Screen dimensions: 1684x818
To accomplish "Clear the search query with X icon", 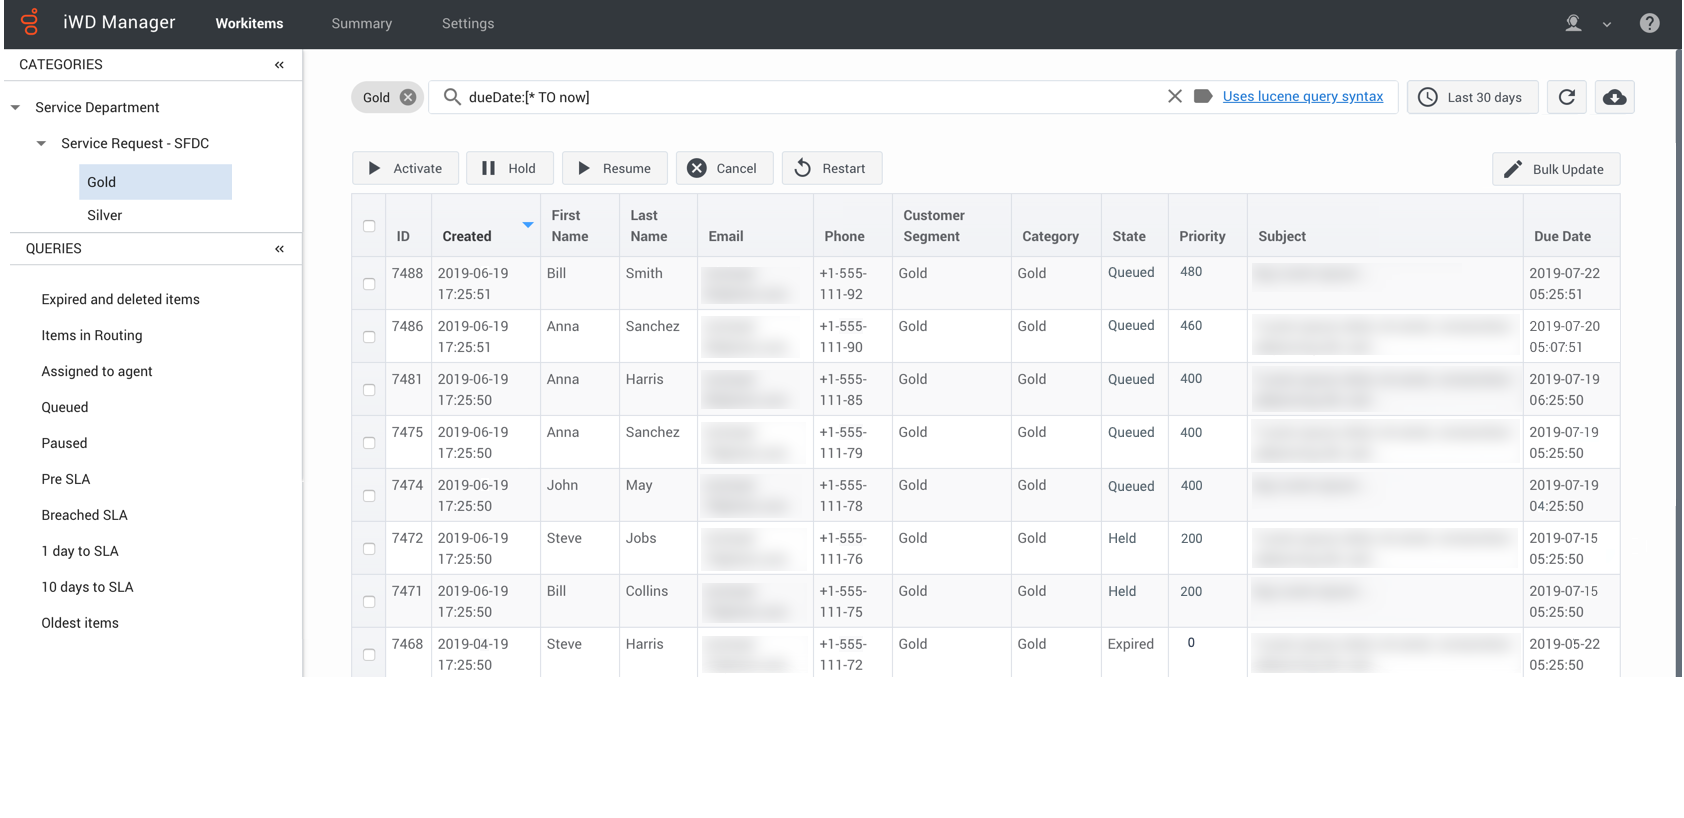I will point(1174,96).
